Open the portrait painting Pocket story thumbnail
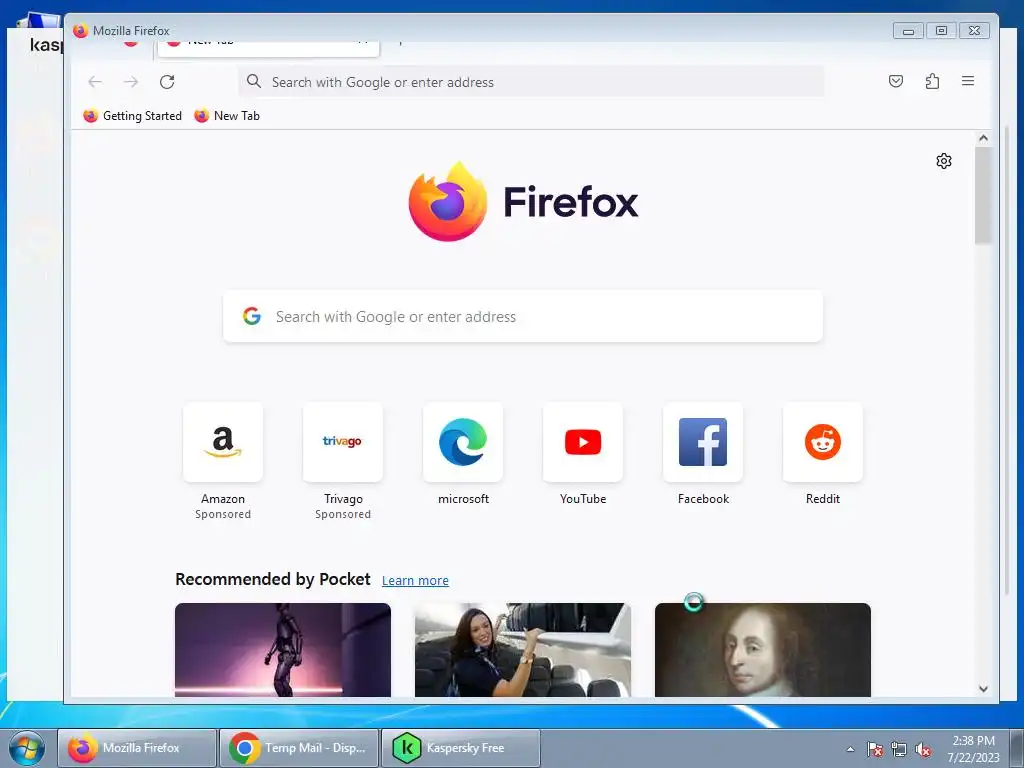 pyautogui.click(x=763, y=650)
